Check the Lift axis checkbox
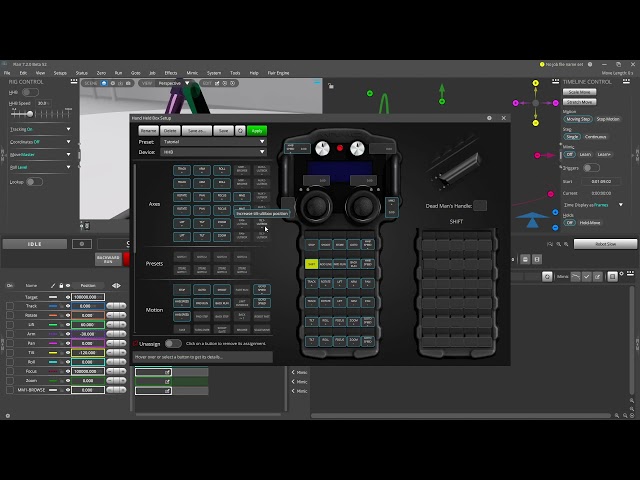This screenshot has height=480, width=640. [x=10, y=325]
